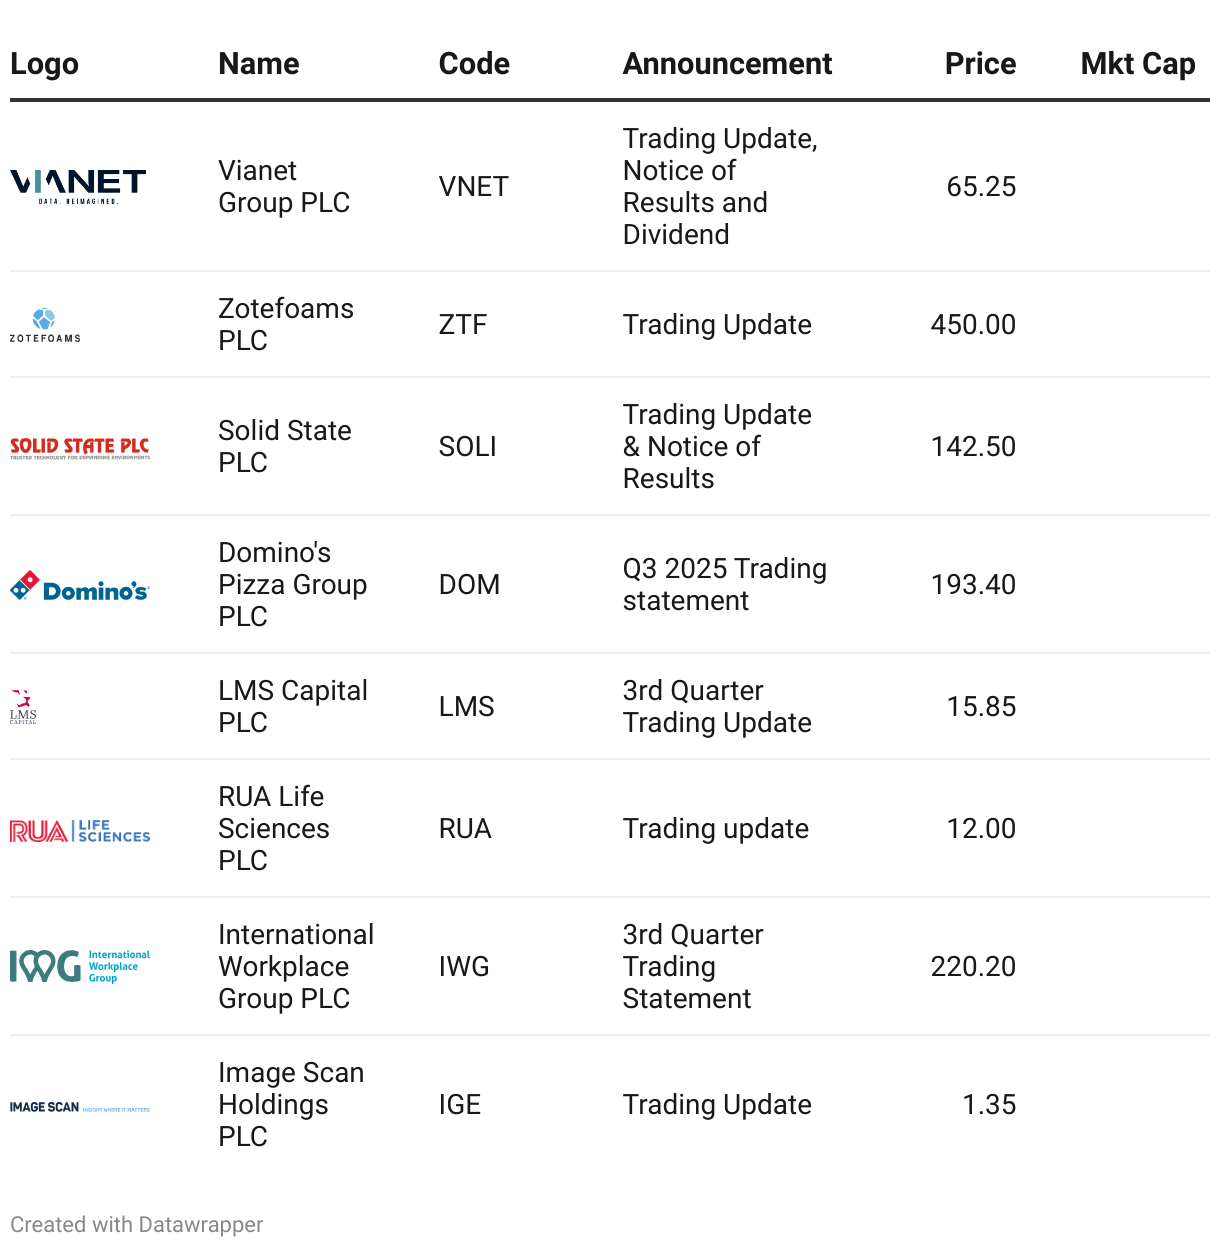This screenshot has height=1248, width=1220.
Task: Click the Announcement column header
Action: (727, 64)
